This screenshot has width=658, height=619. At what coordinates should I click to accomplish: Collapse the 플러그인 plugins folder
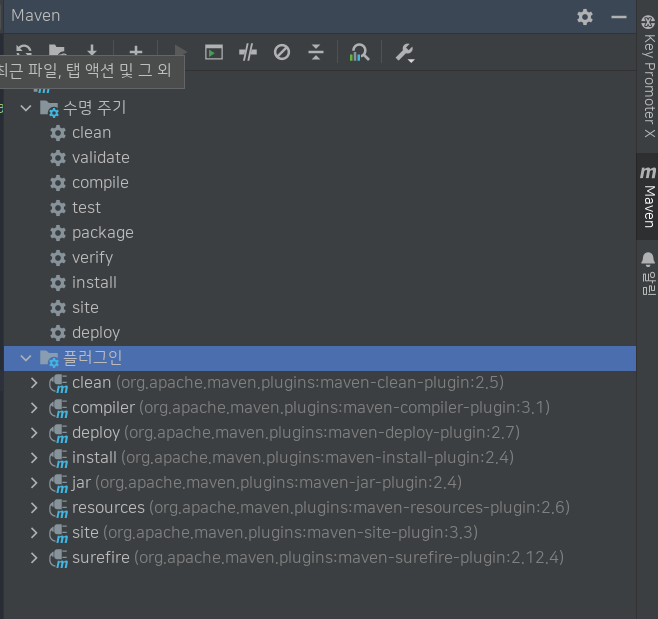coord(26,358)
